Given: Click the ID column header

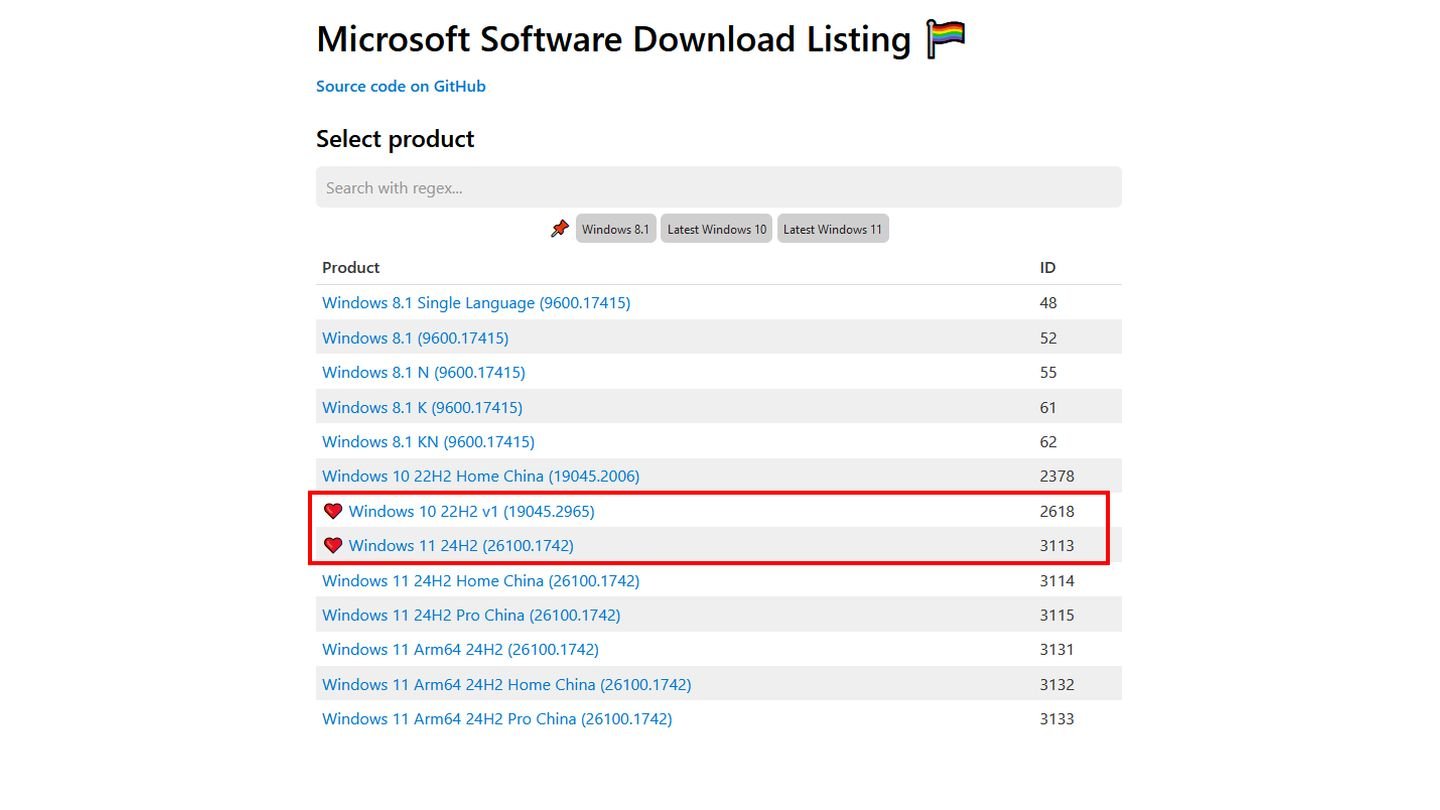Looking at the screenshot, I should pos(1048,268).
